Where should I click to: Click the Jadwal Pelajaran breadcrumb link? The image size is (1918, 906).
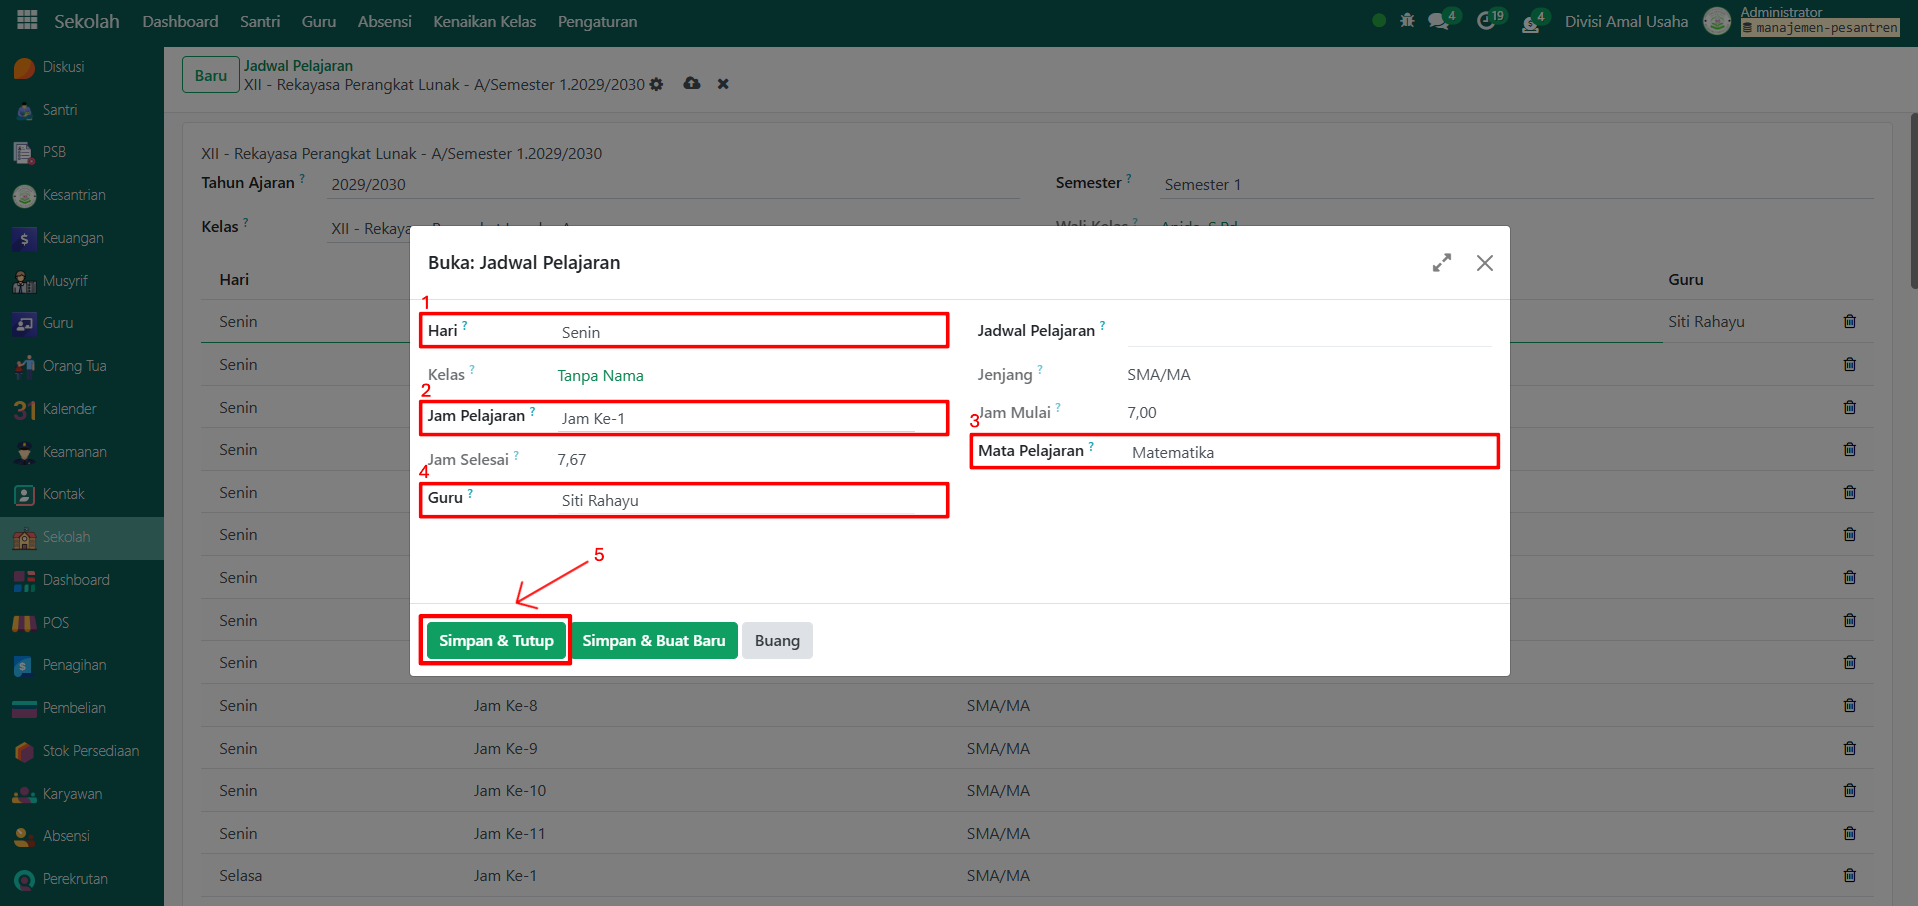[298, 66]
